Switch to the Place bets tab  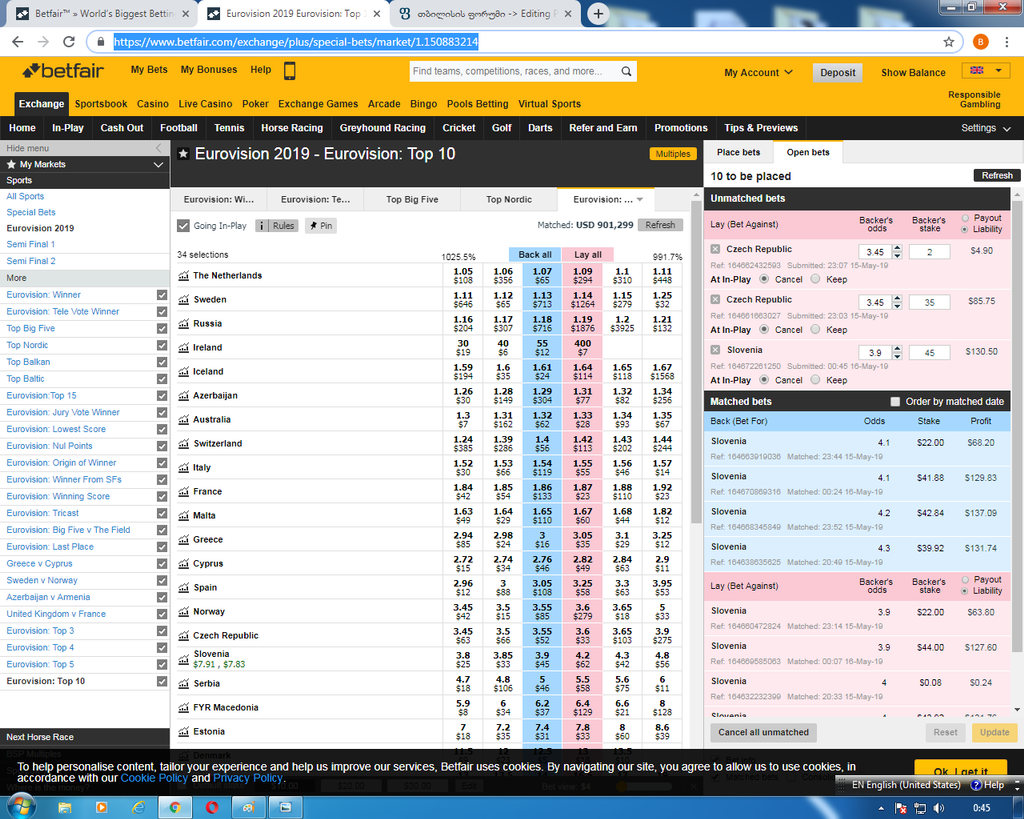pos(739,152)
